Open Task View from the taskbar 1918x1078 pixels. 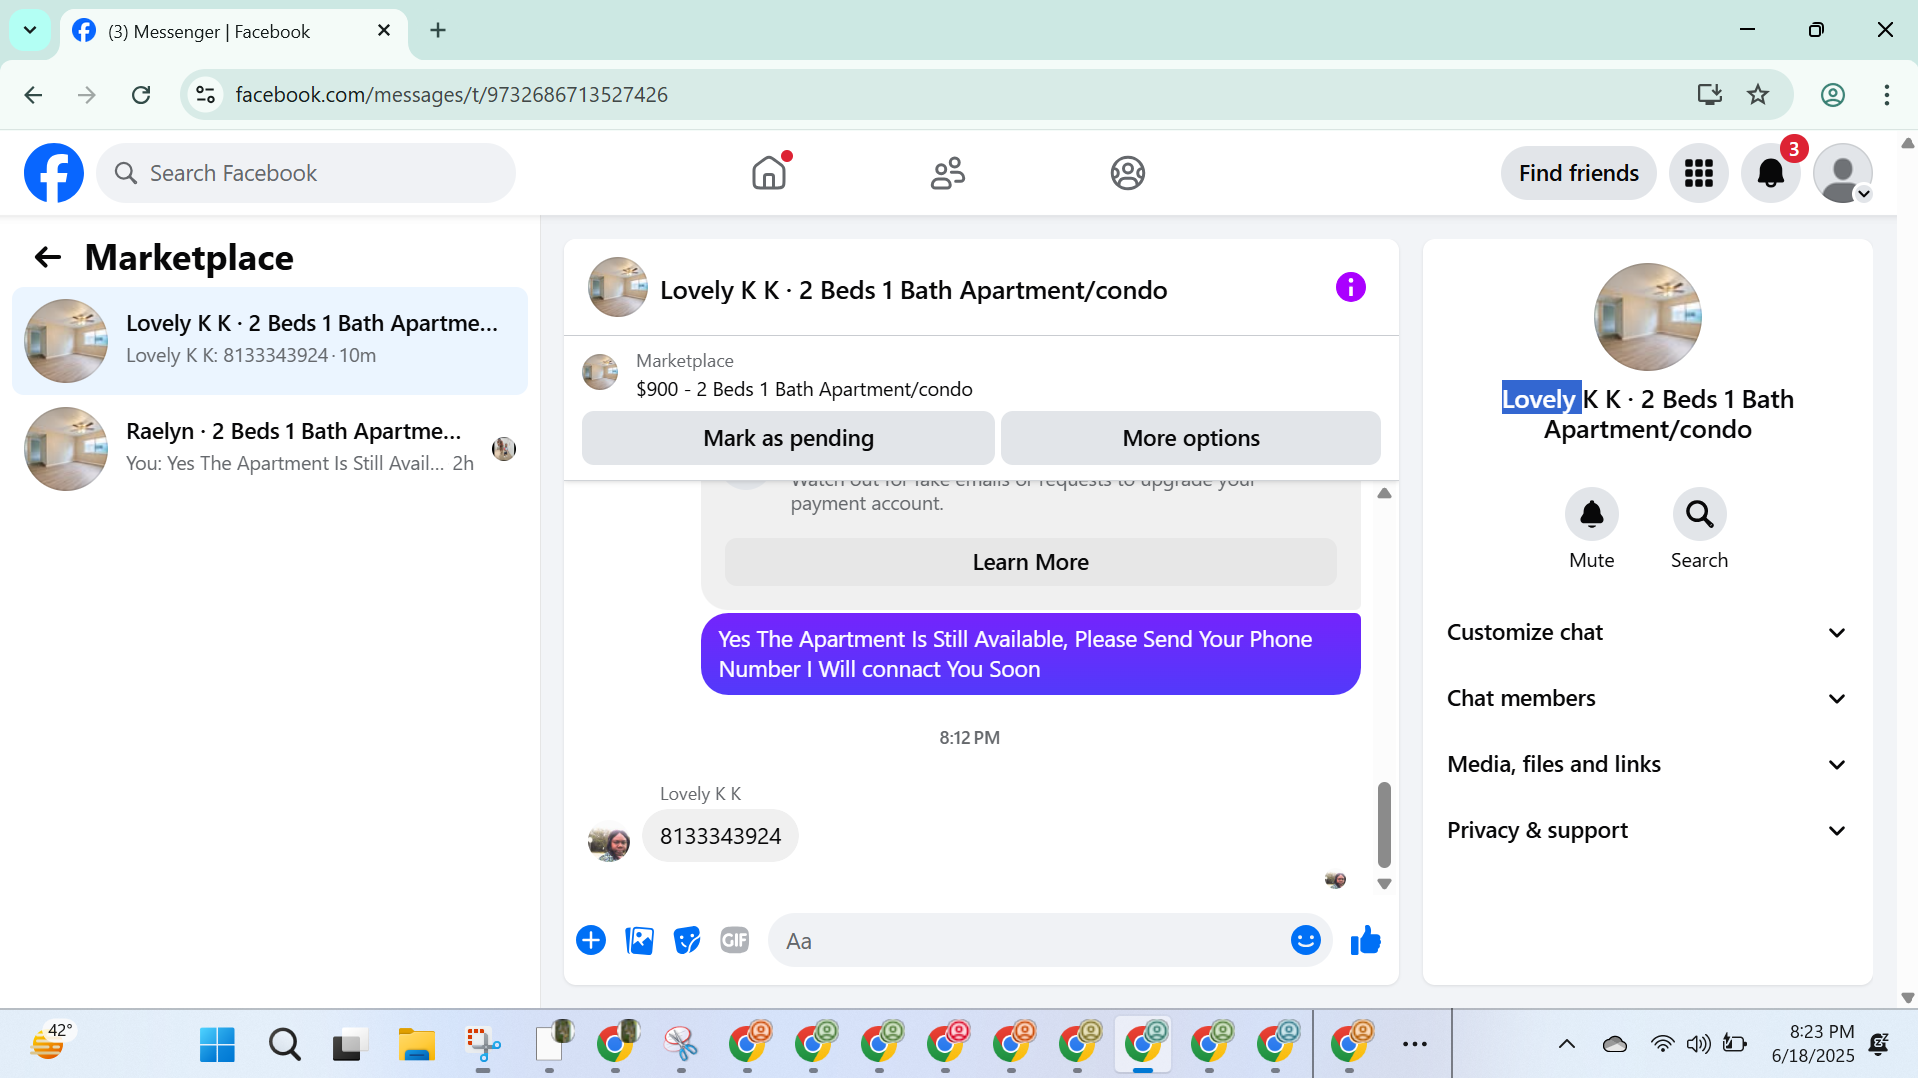tap(350, 1045)
